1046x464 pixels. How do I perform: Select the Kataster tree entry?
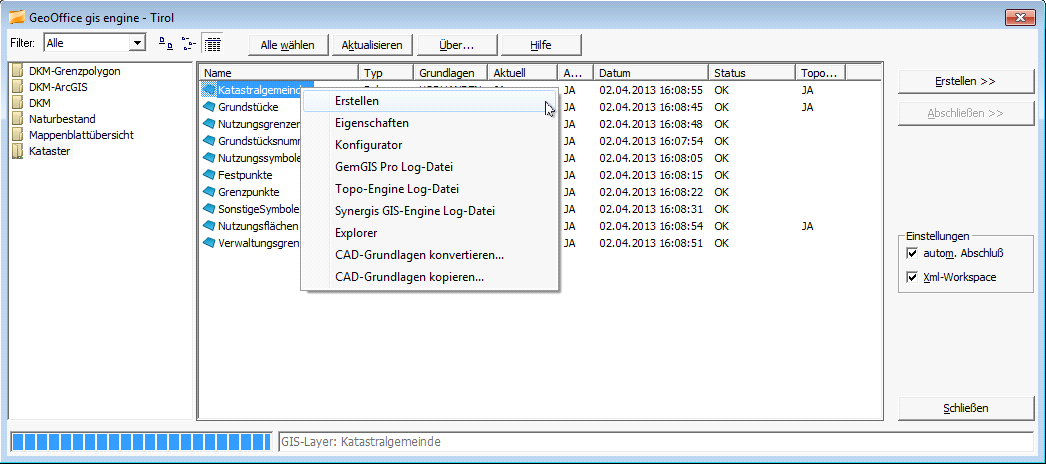pos(49,151)
